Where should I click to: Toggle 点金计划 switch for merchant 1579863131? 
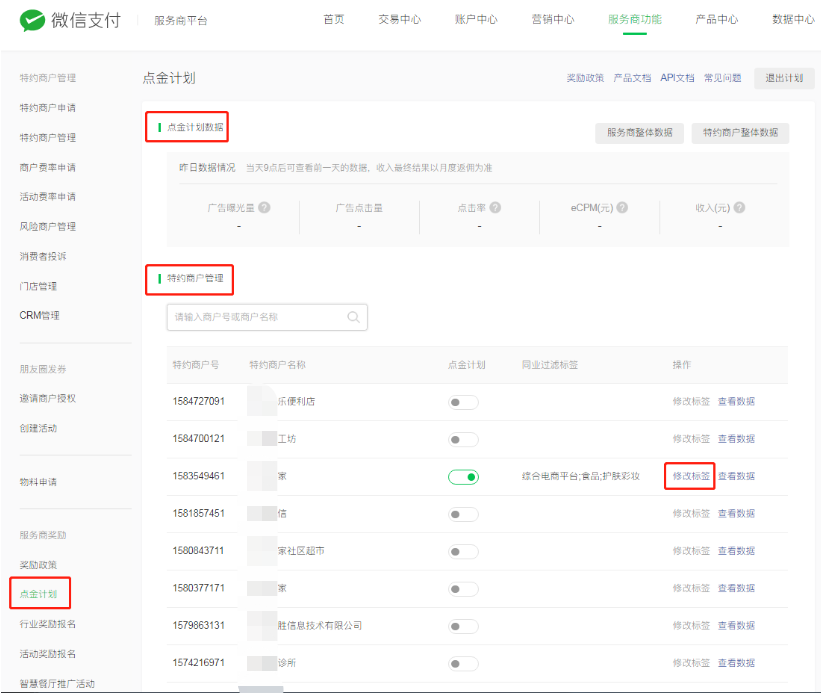click(x=463, y=626)
